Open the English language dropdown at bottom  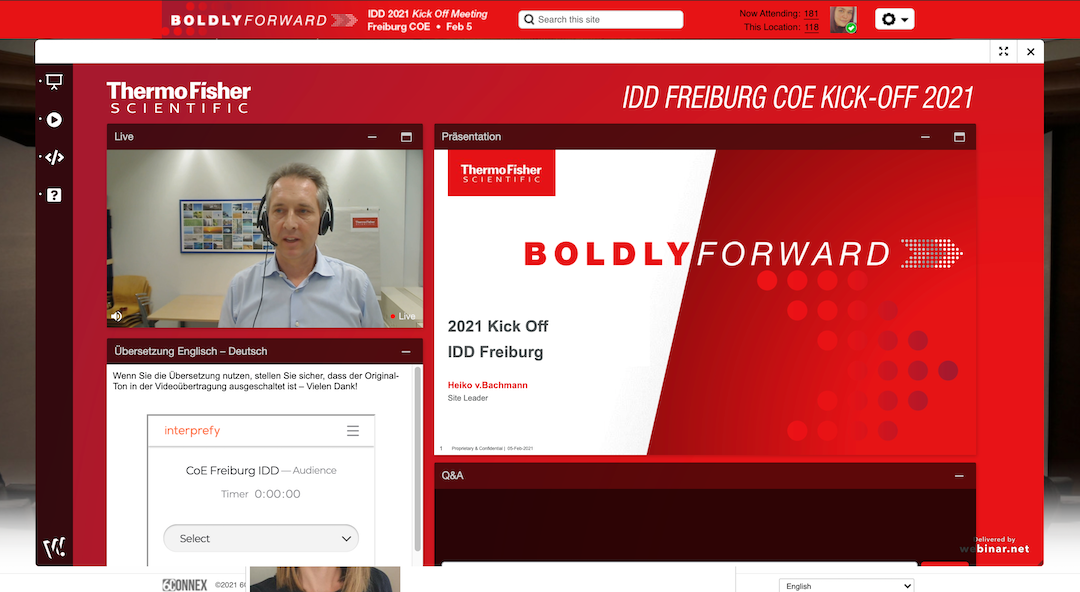coord(846,586)
